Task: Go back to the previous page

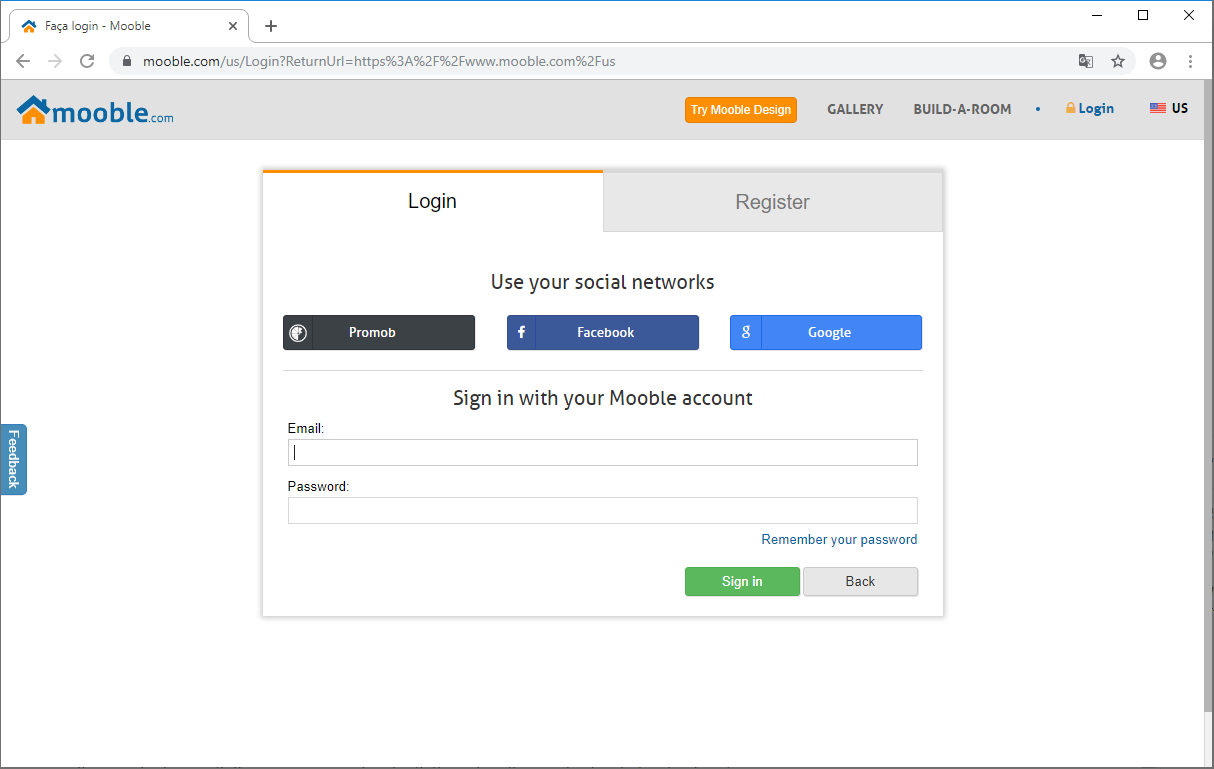Action: [23, 61]
